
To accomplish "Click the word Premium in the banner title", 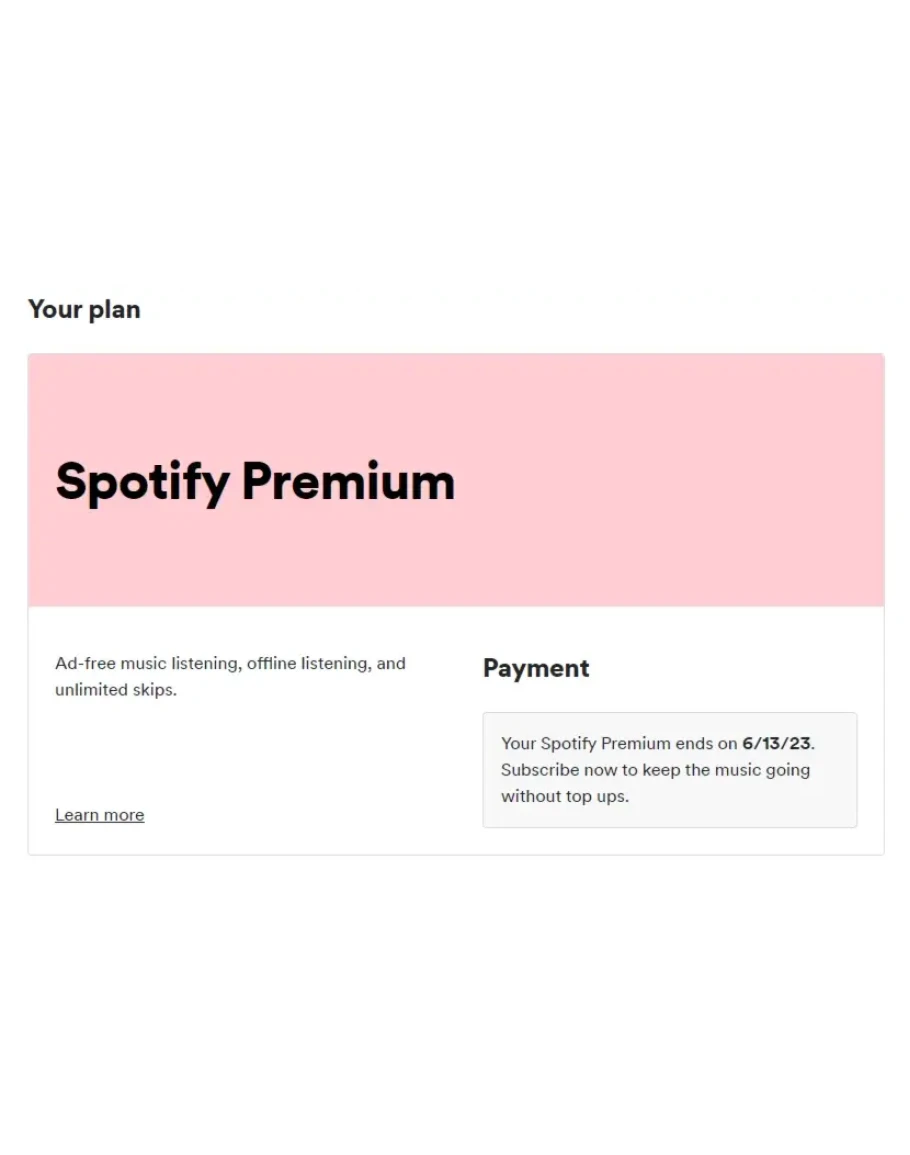I will click(x=348, y=481).
